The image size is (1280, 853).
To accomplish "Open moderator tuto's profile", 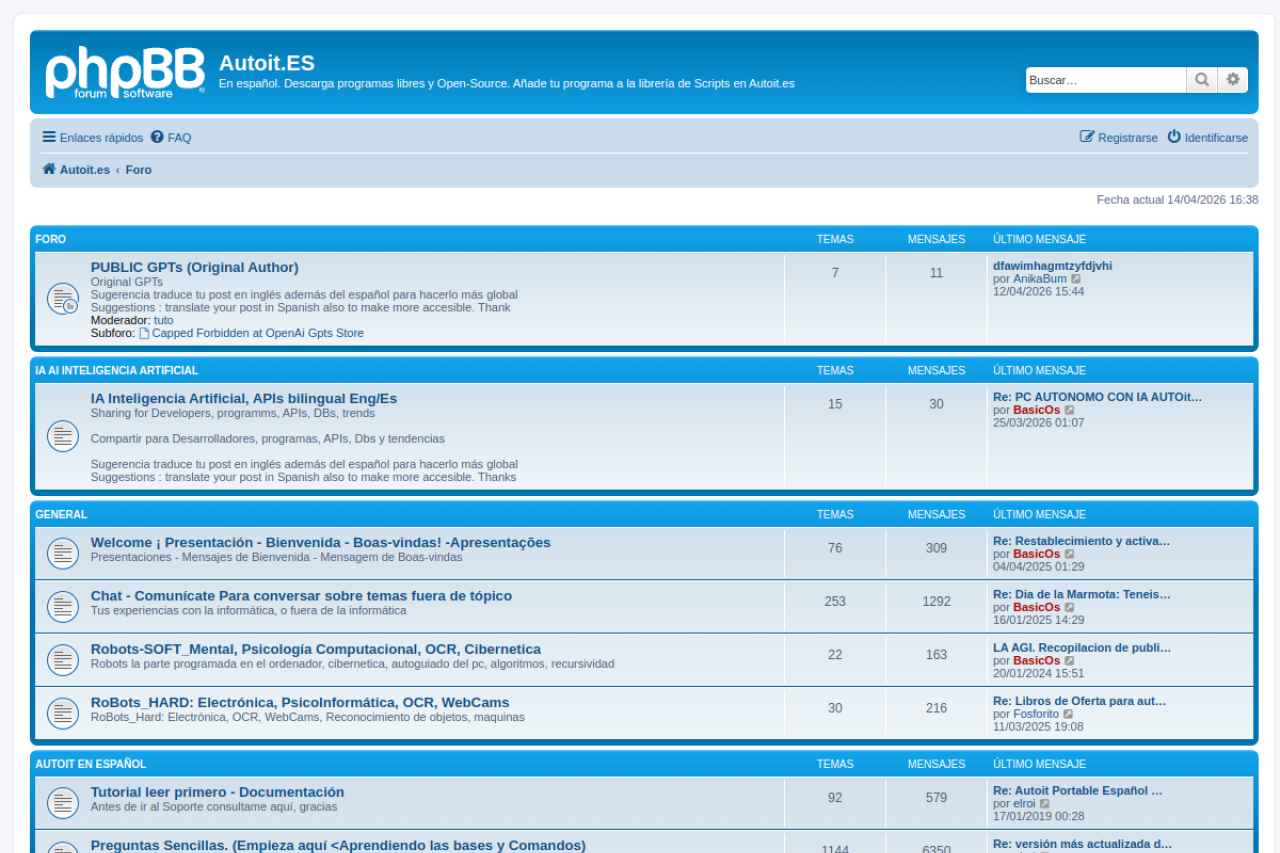I will (x=163, y=320).
